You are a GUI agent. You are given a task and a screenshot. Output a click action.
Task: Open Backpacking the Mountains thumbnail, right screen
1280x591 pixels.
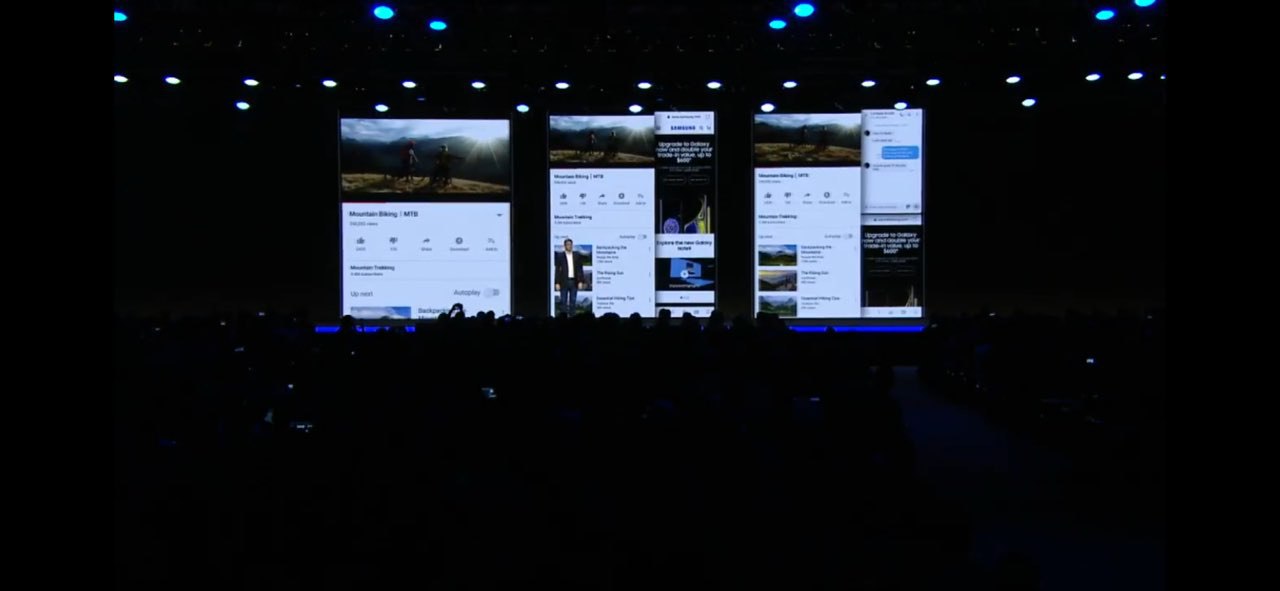pyautogui.click(x=777, y=255)
